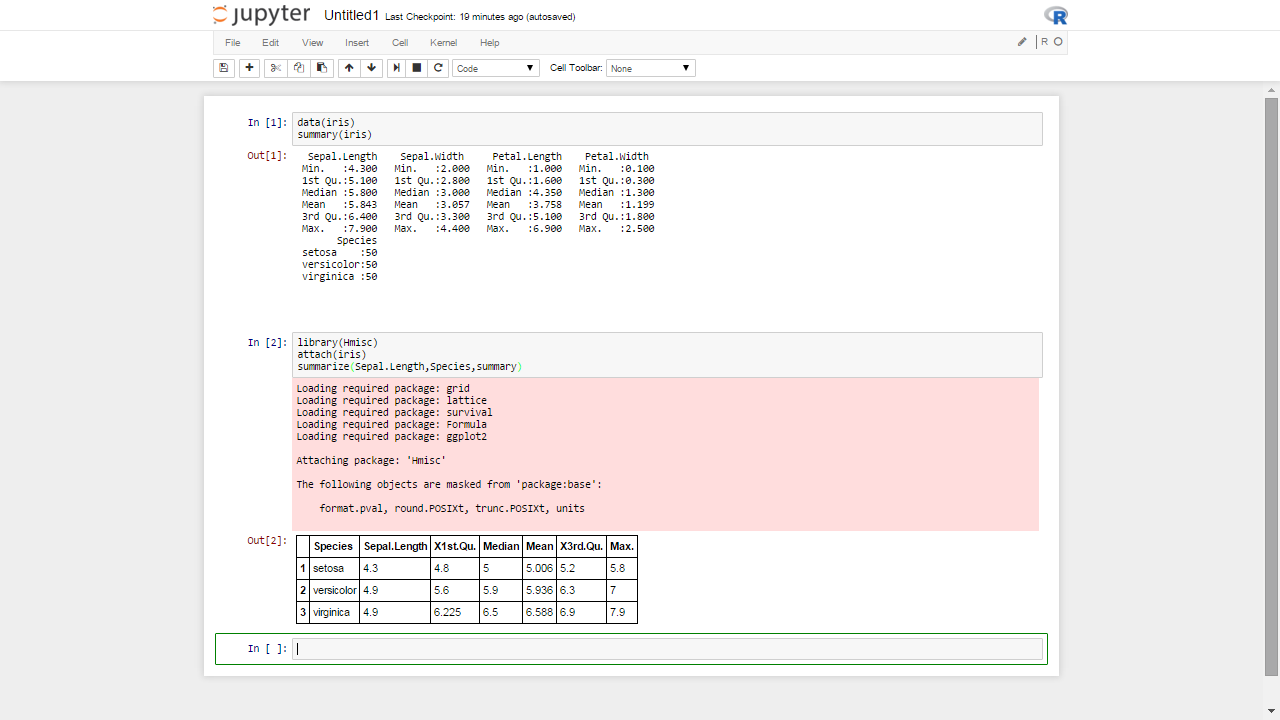Rename notebook by clicking Untitled1 title

[351, 16]
